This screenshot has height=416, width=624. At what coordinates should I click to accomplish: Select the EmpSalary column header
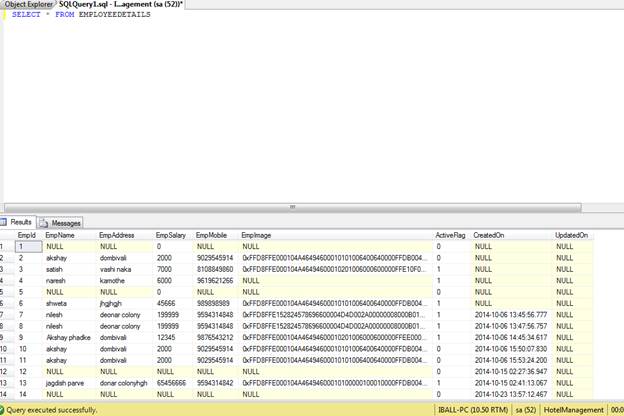coord(171,235)
